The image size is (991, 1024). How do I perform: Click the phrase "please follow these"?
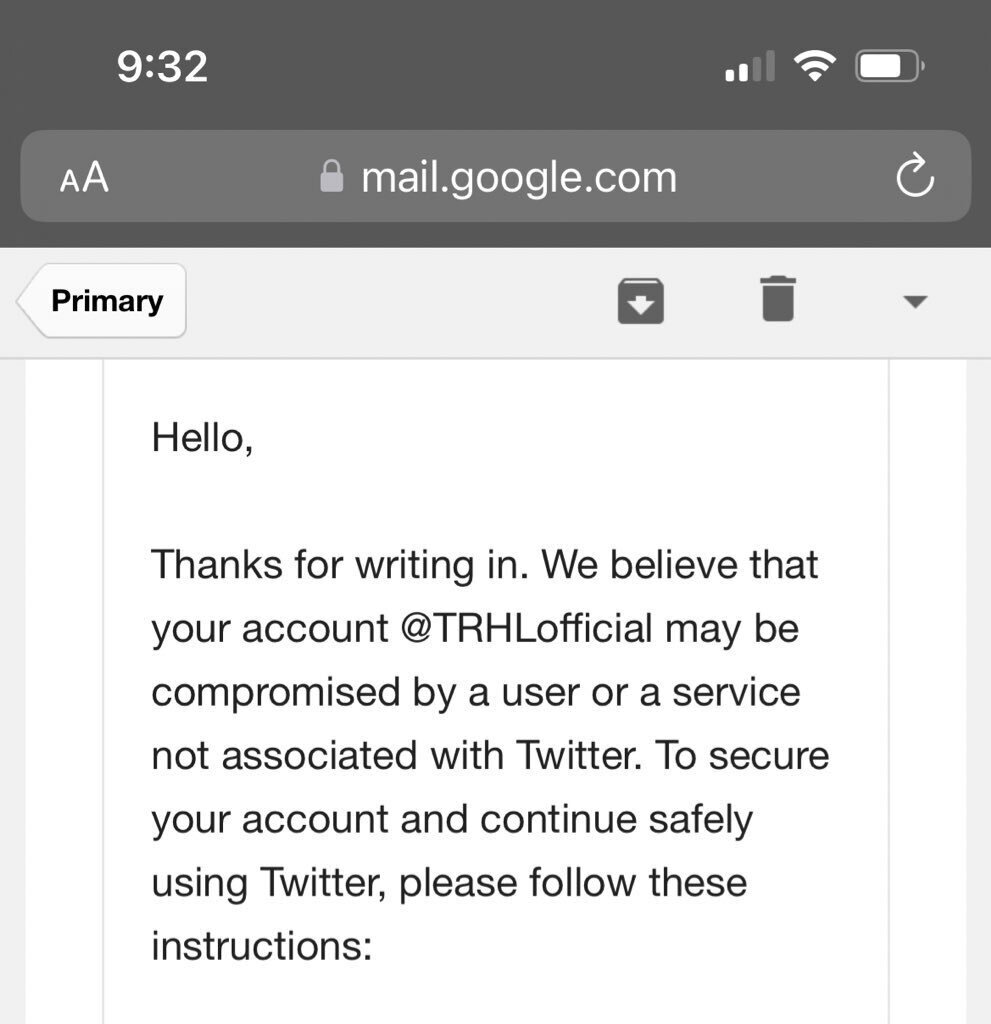point(573,883)
